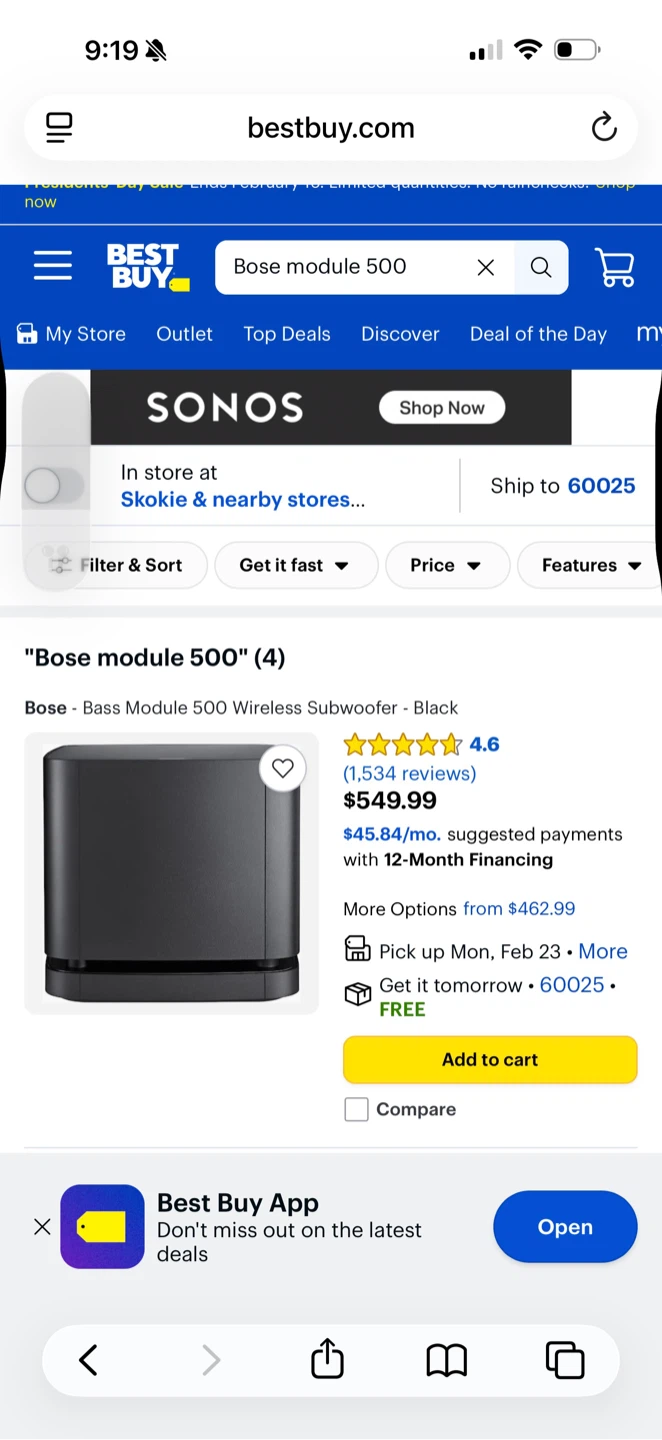Viewport: 662px width, 1440px height.
Task: Add the Bose subwoofer to cart
Action: [x=490, y=1059]
